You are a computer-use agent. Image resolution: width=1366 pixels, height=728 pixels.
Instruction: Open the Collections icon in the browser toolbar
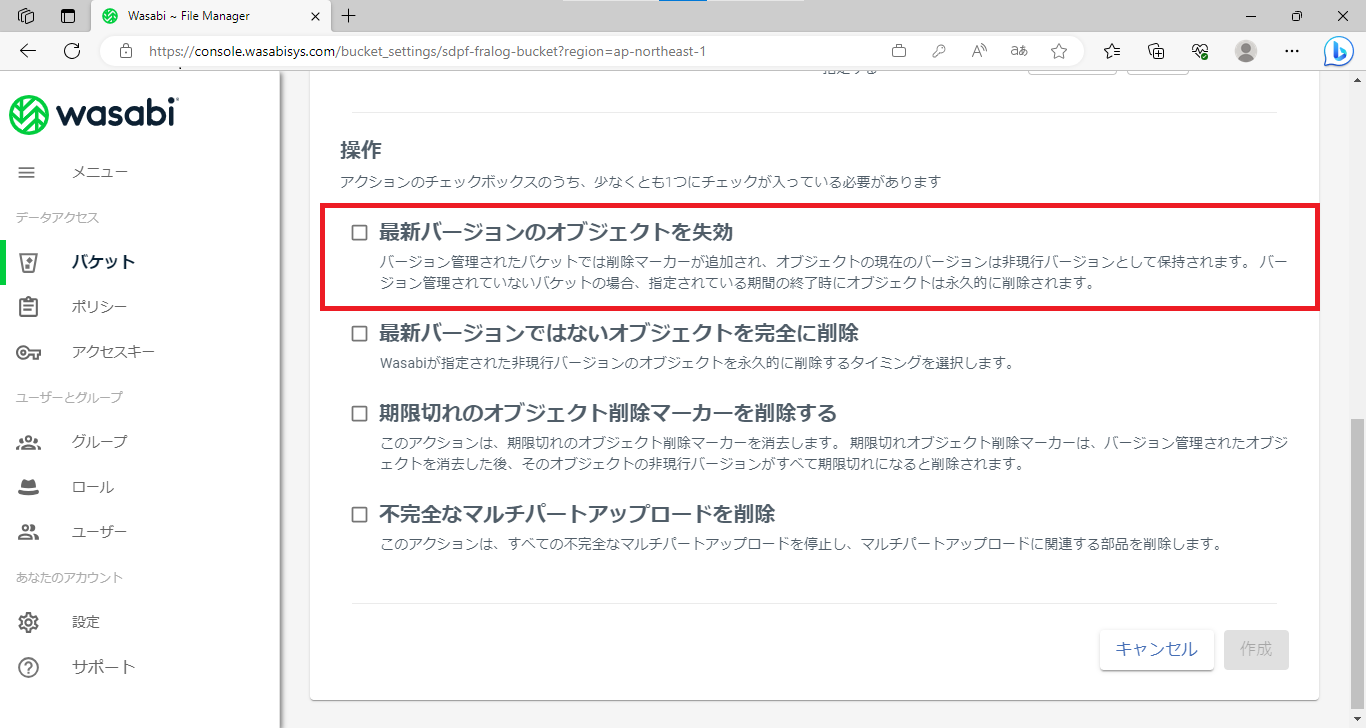point(1156,51)
